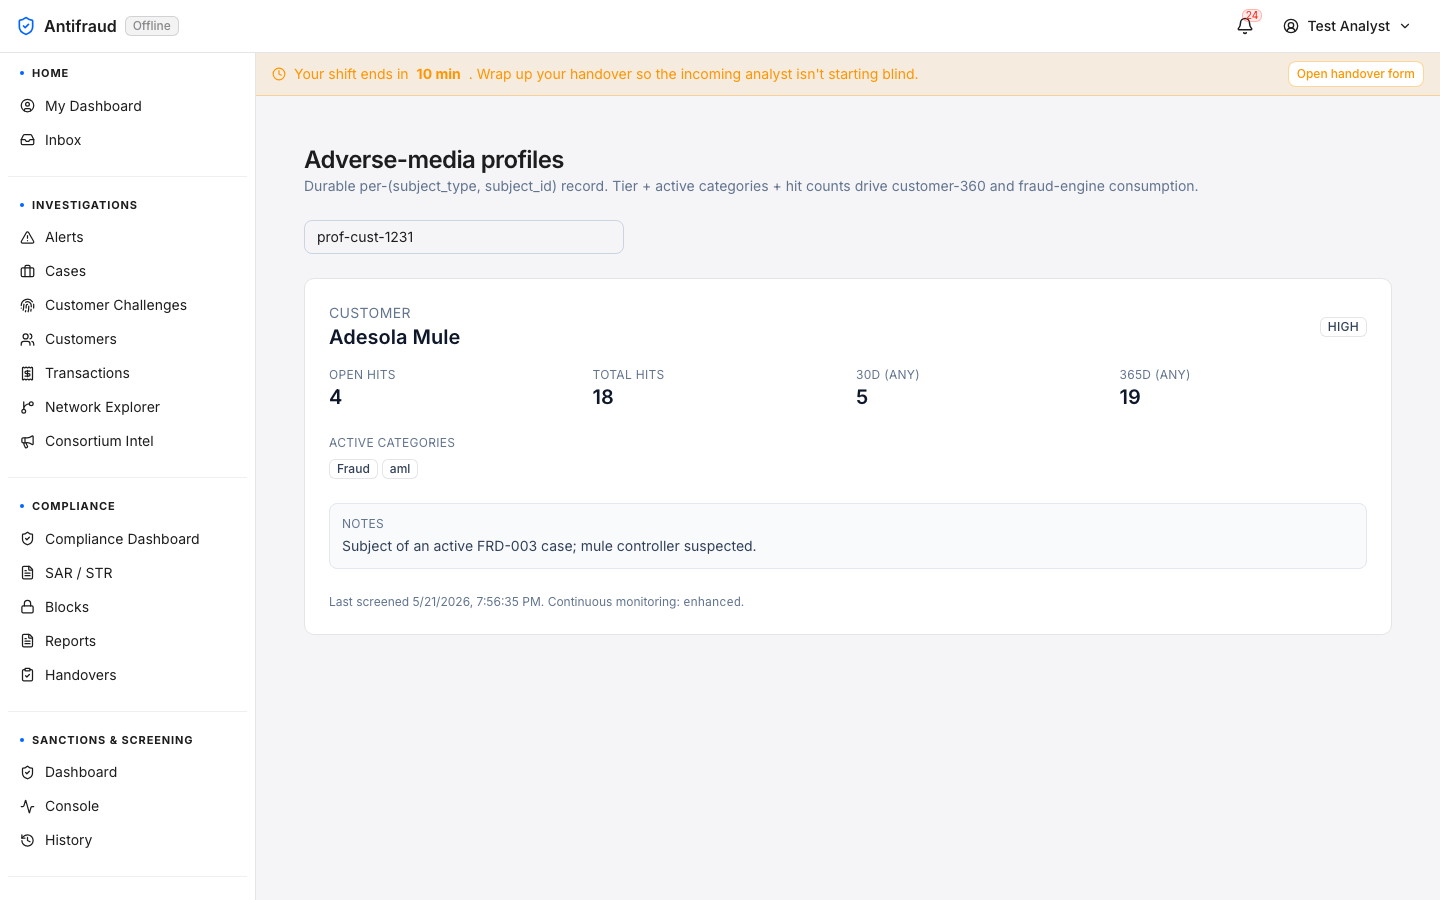
Task: Click the aml category tag
Action: [400, 469]
